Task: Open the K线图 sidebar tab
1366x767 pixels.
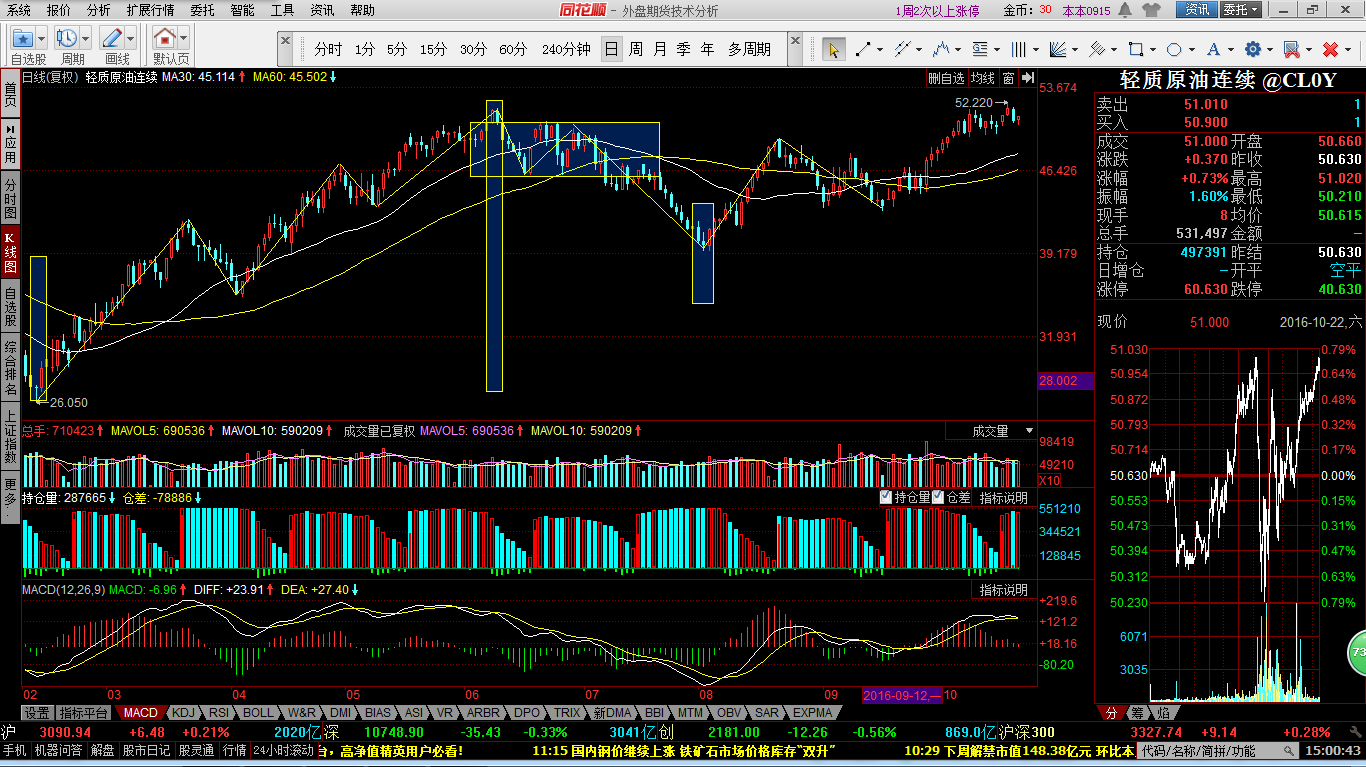Action: pos(10,252)
